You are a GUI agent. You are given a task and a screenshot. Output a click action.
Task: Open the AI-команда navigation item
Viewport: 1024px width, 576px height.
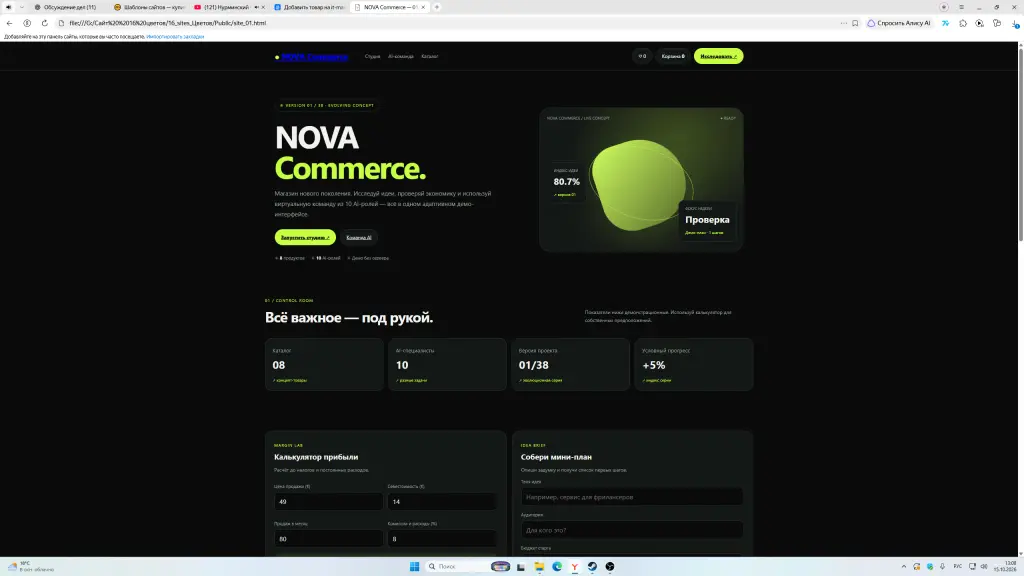pos(400,56)
